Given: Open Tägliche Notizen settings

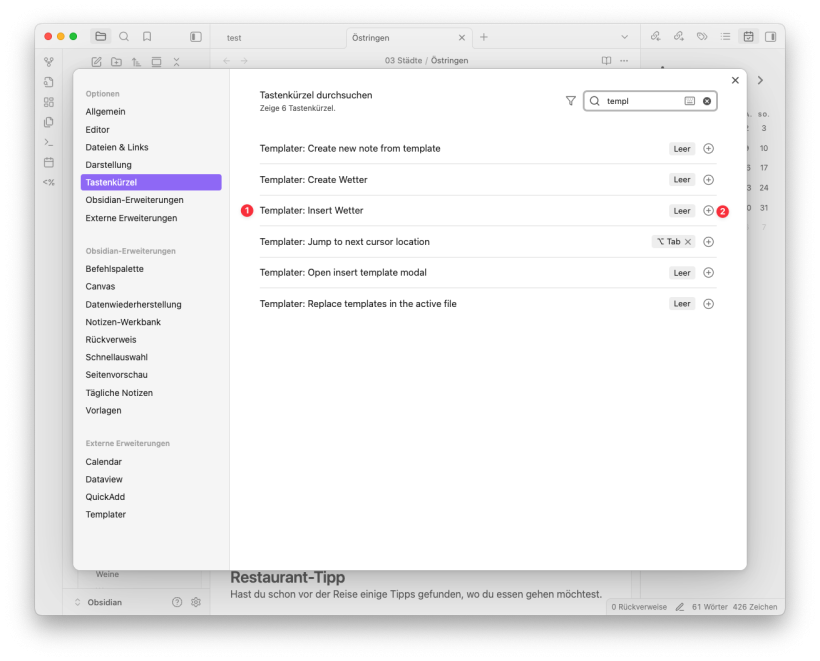Looking at the screenshot, I should pos(151,393).
